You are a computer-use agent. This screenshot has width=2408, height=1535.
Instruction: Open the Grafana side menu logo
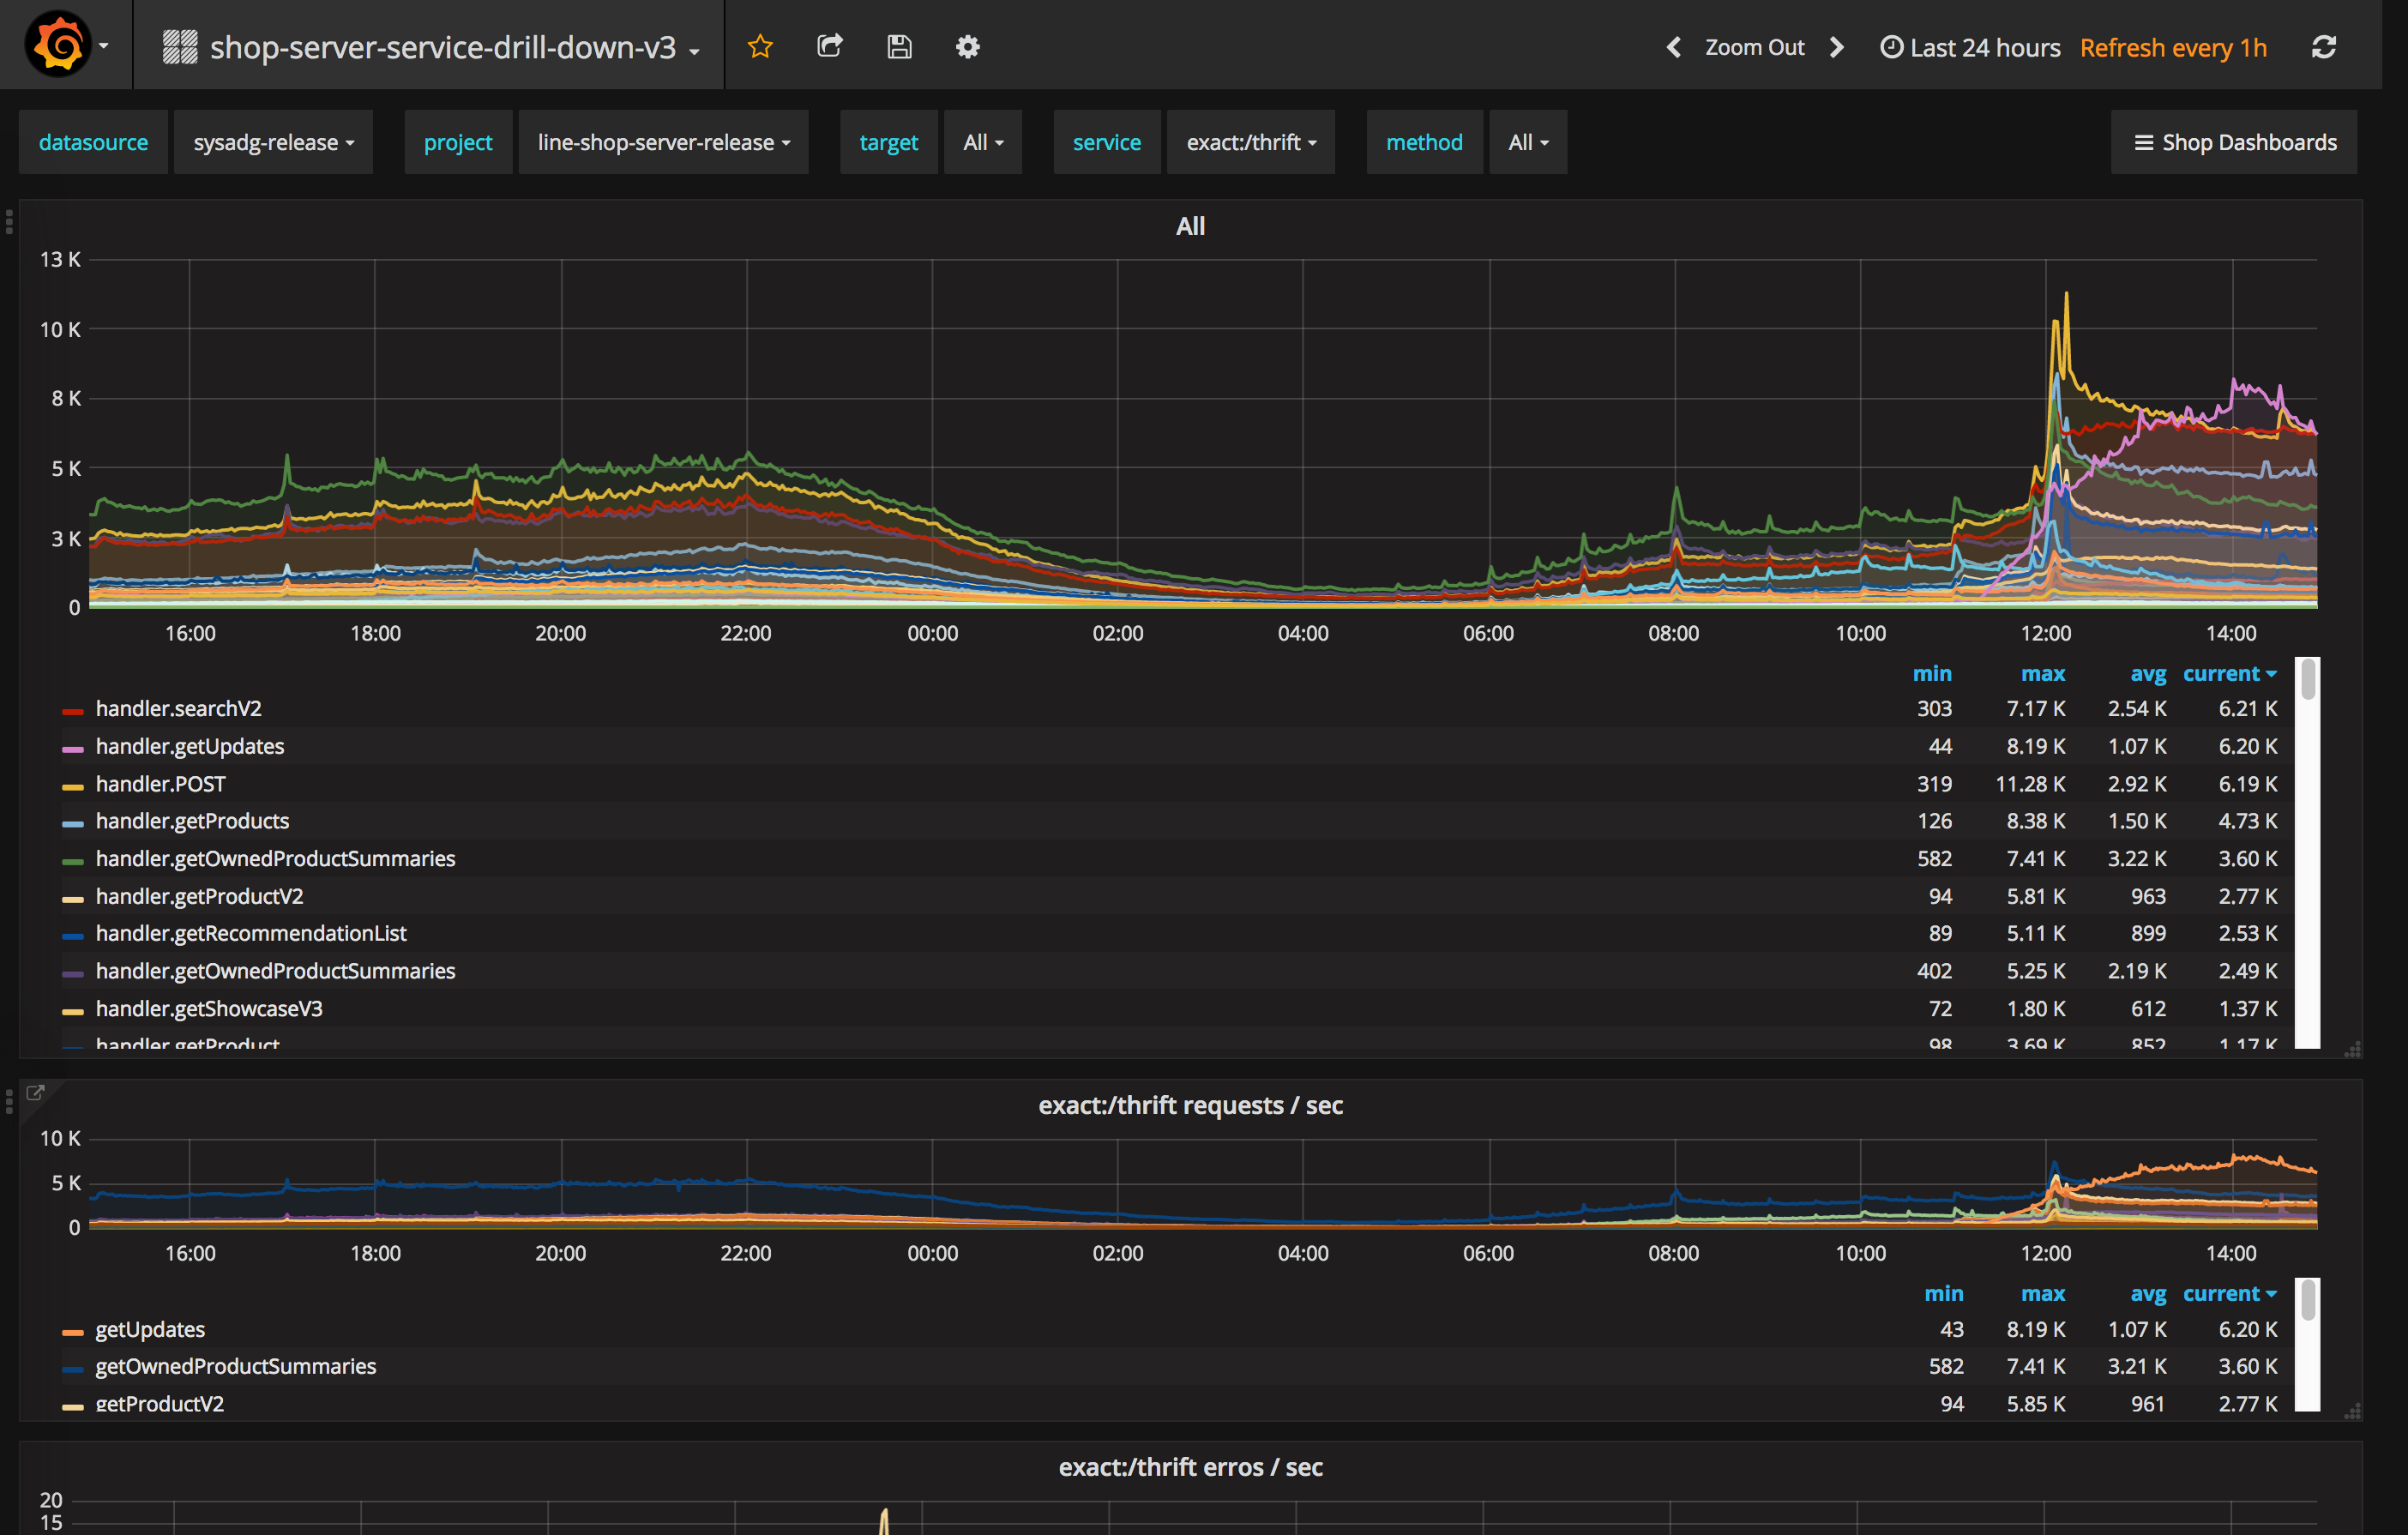[x=57, y=44]
